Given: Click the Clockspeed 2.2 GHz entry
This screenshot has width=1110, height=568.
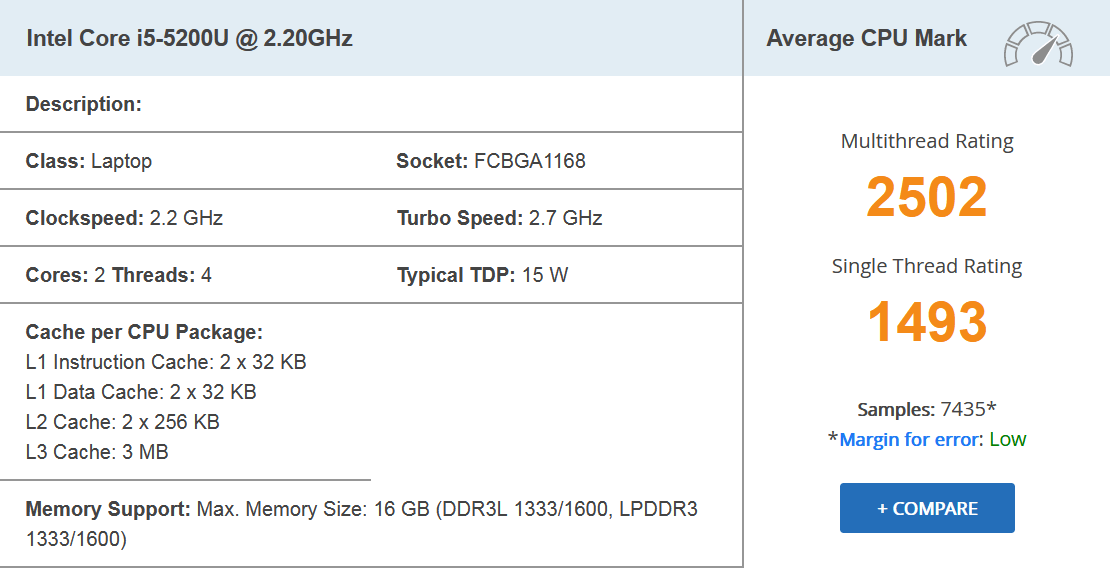Looking at the screenshot, I should (x=124, y=218).
